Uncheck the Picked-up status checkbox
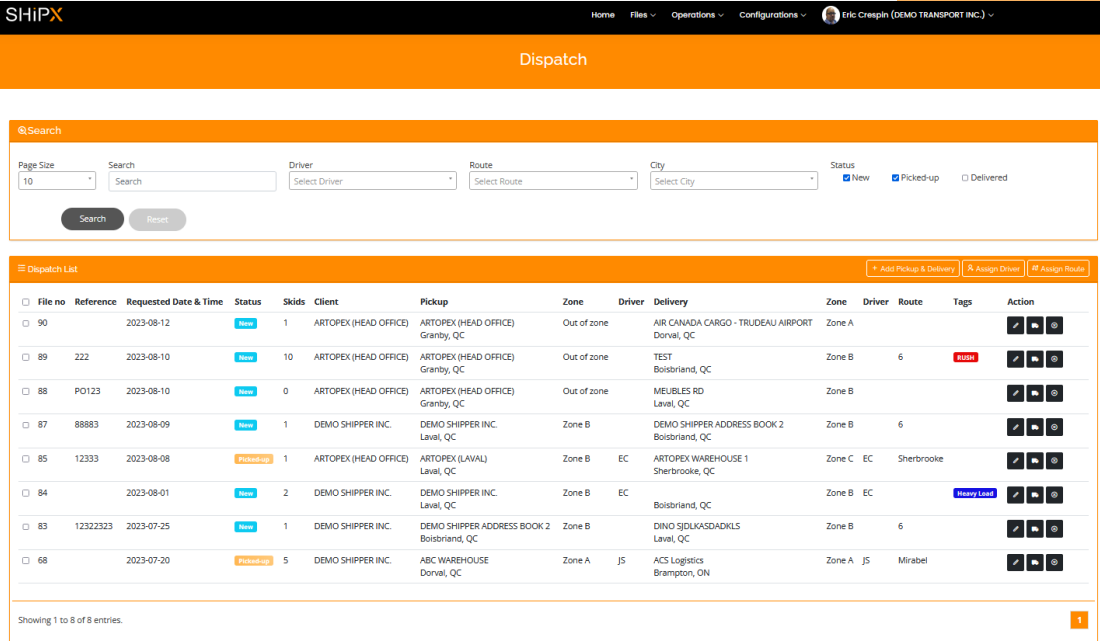1100x641 pixels. pyautogui.click(x=895, y=178)
